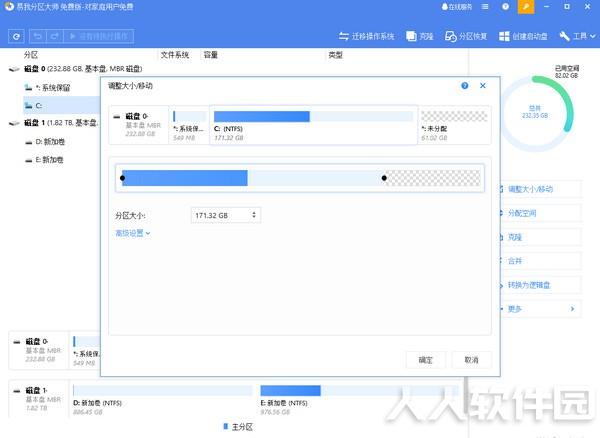
Task: Expand More (更多) options in side panel
Action: pyautogui.click(x=541, y=309)
